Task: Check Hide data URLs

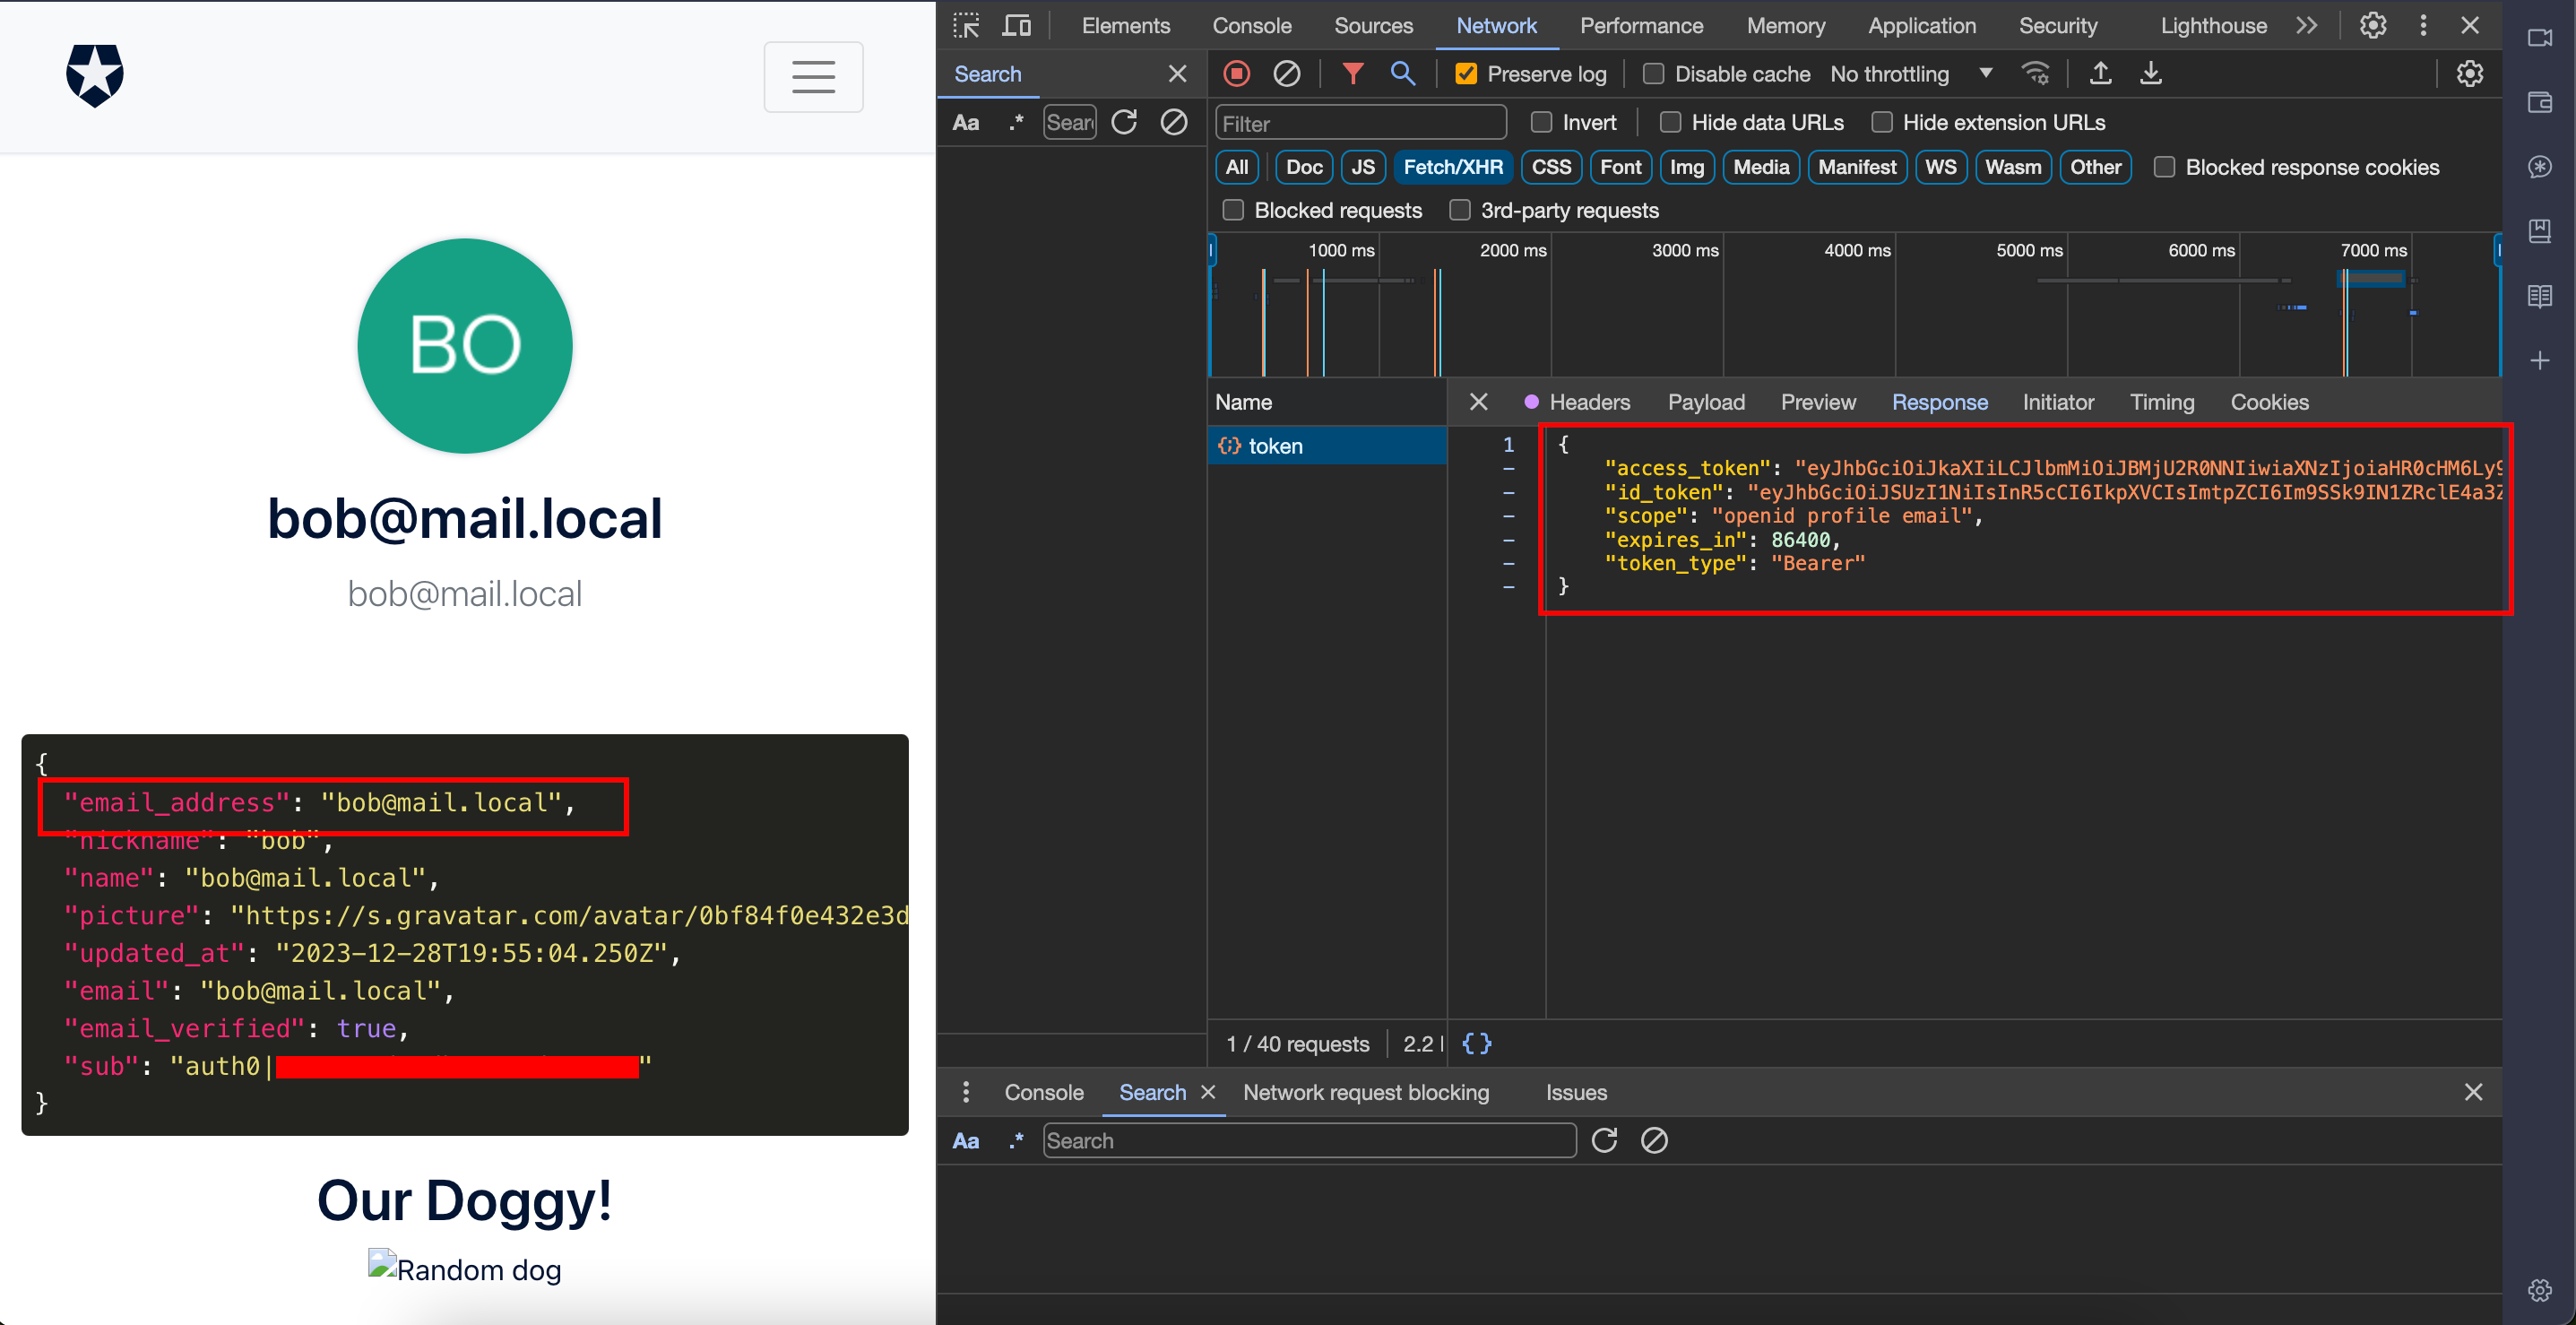Action: [1670, 123]
